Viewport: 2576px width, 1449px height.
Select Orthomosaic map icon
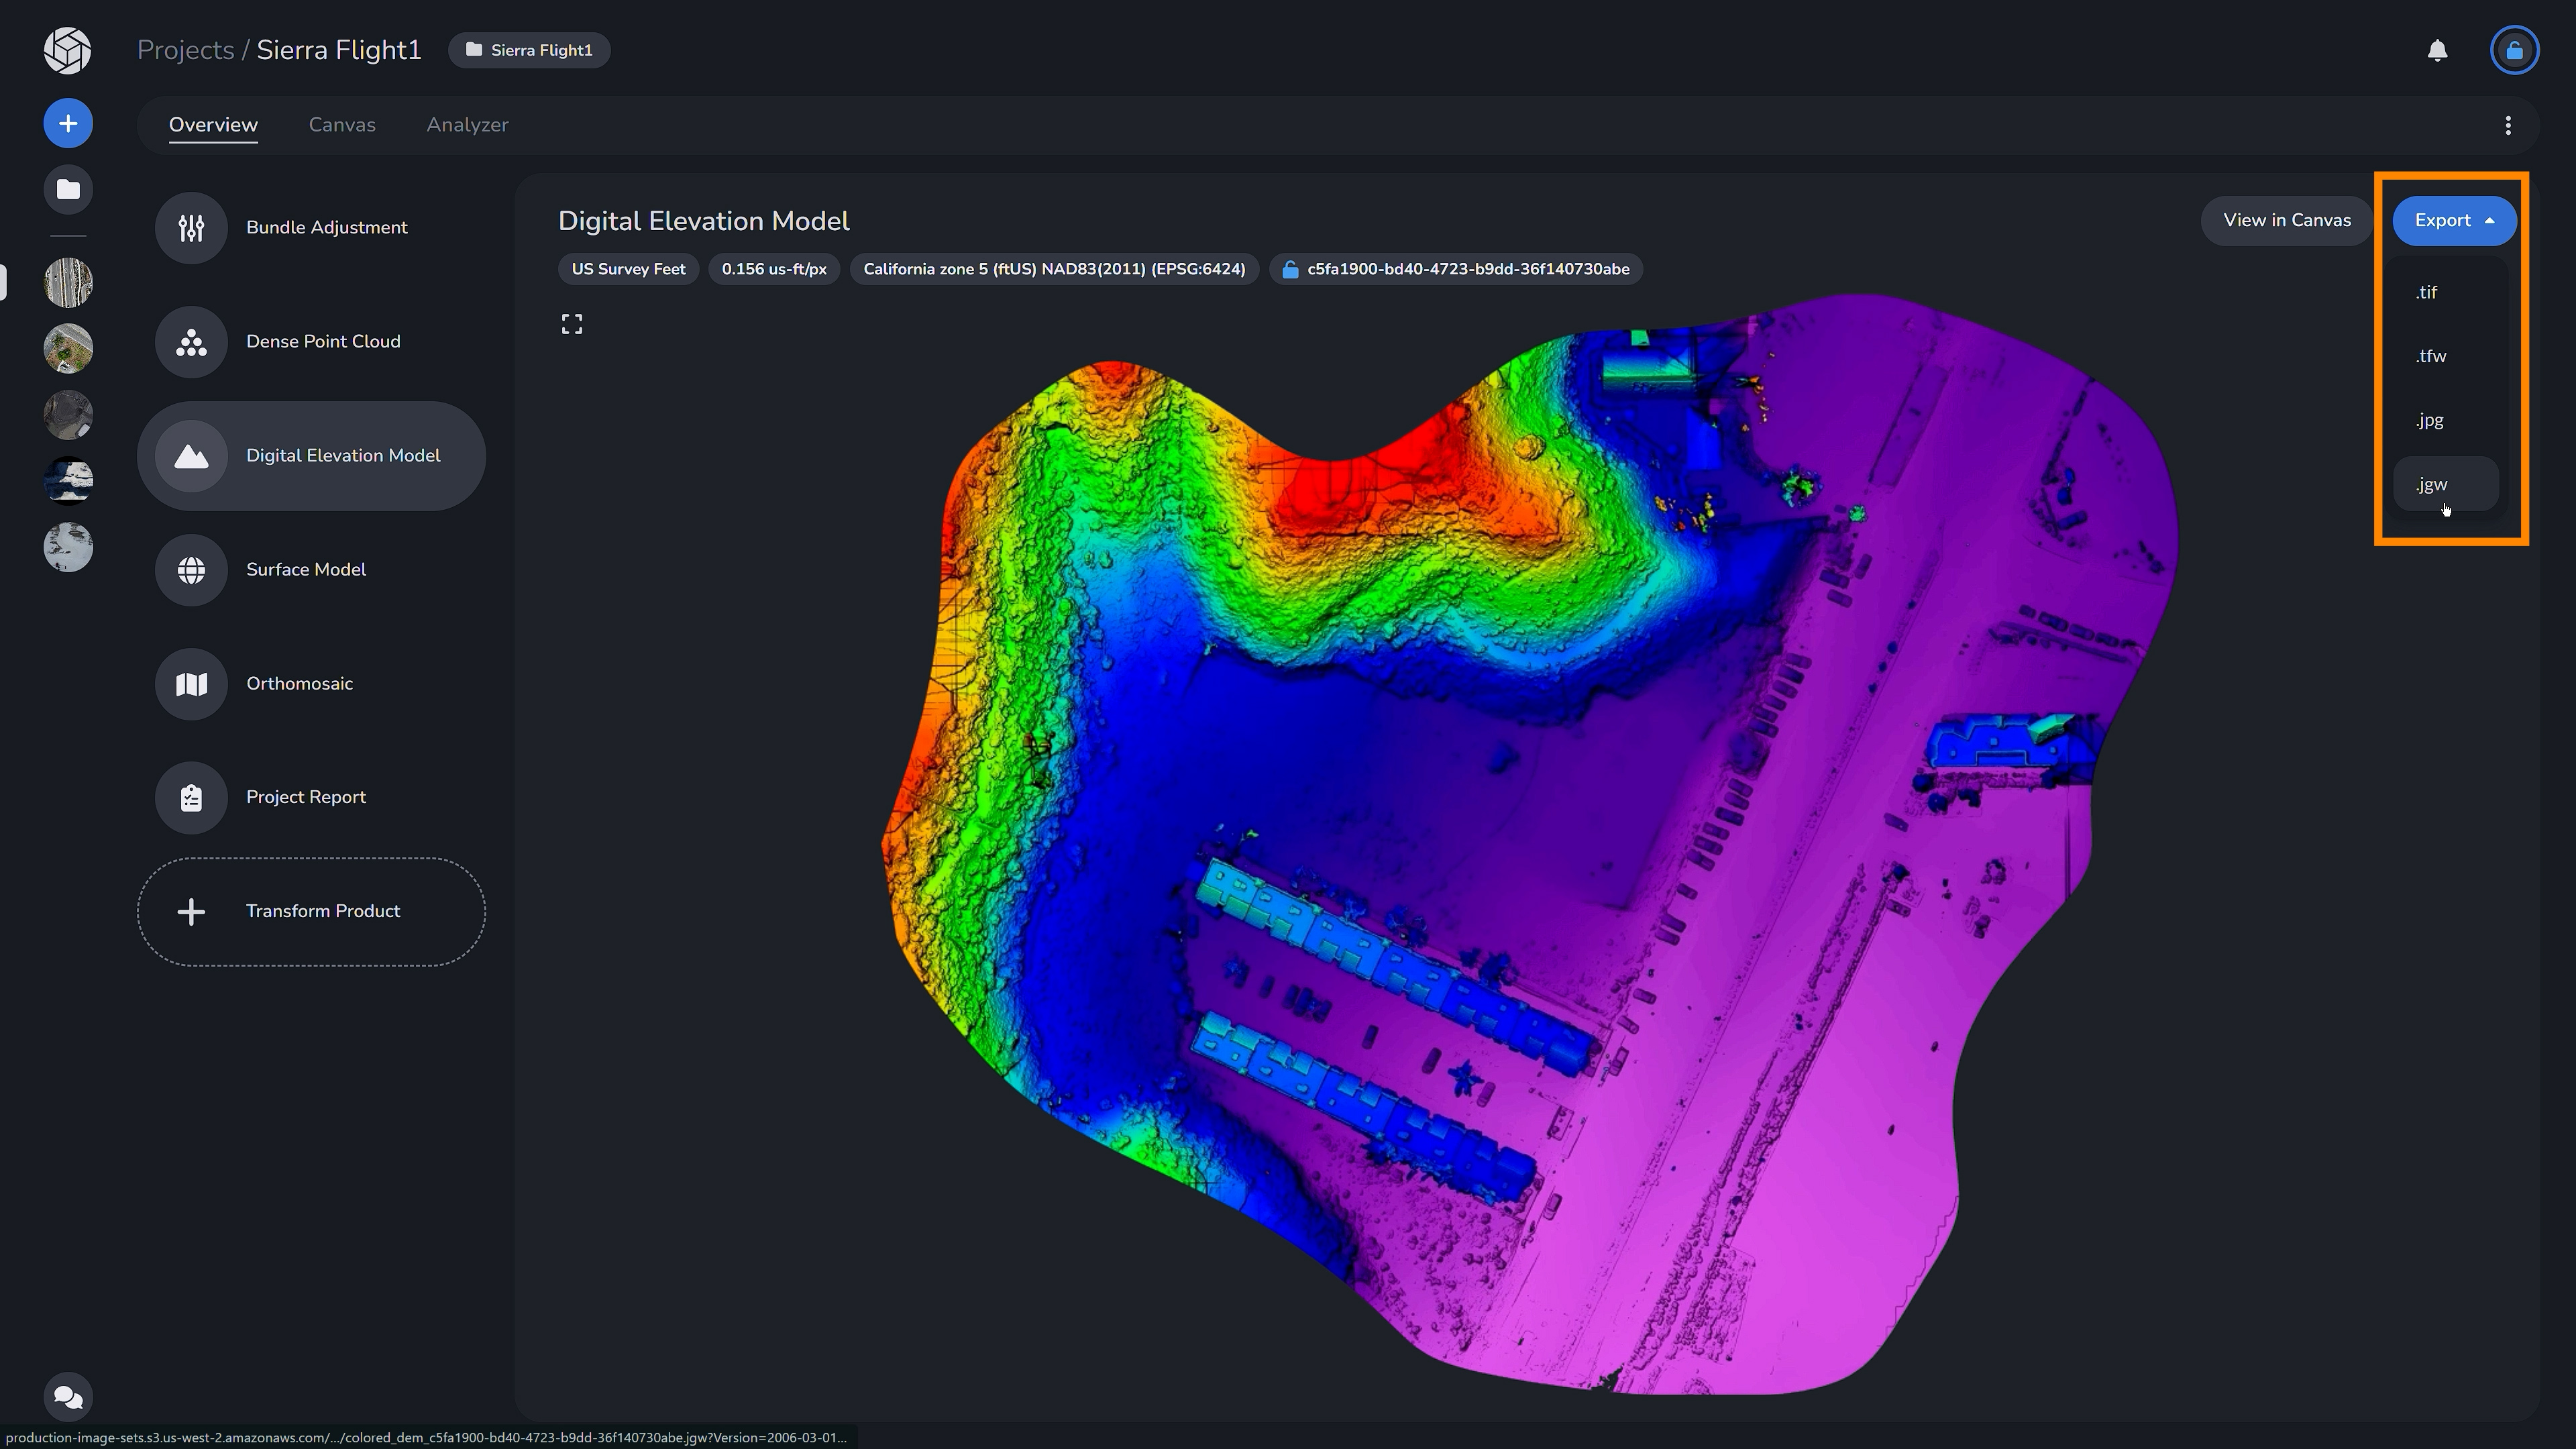click(191, 684)
